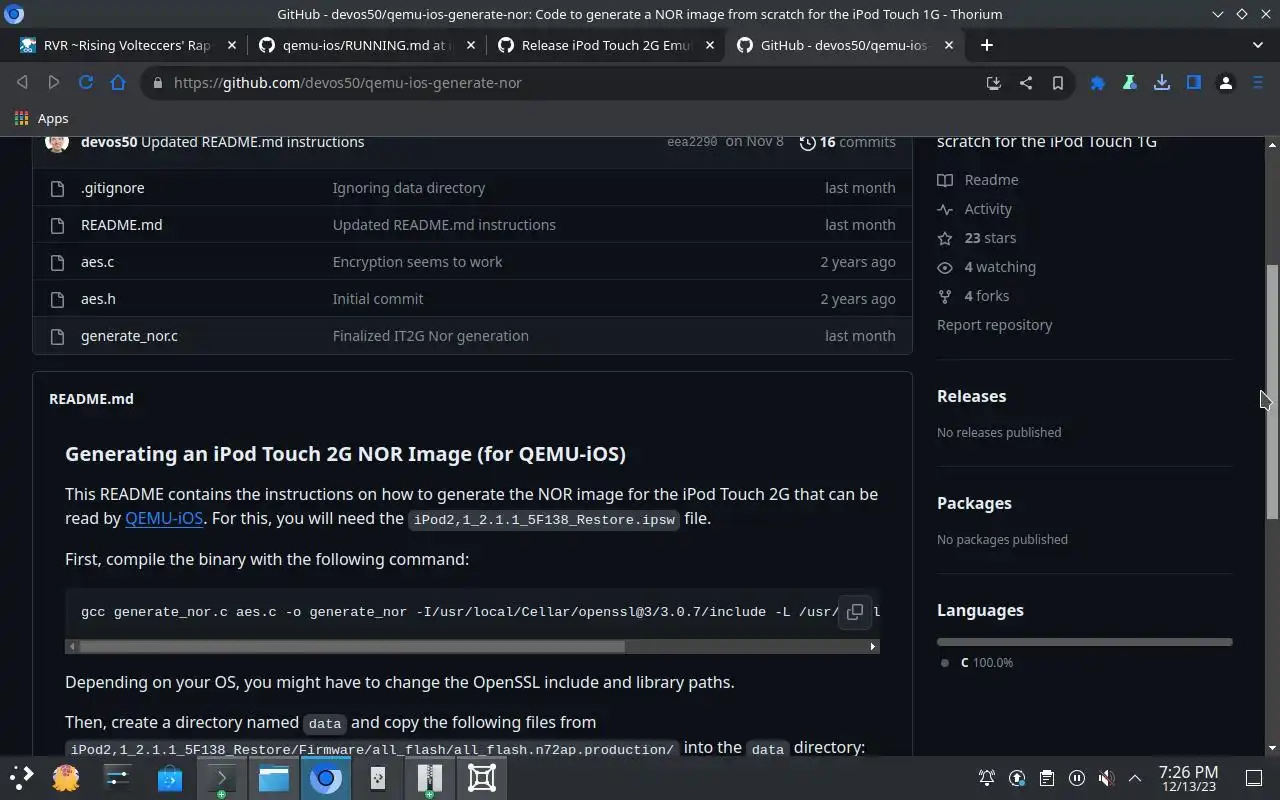
Task: Open clipboard icon in system tray
Action: (1046, 778)
